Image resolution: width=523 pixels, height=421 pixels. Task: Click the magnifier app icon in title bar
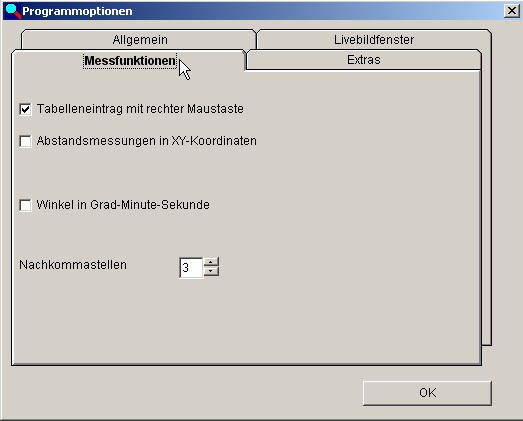[13, 11]
